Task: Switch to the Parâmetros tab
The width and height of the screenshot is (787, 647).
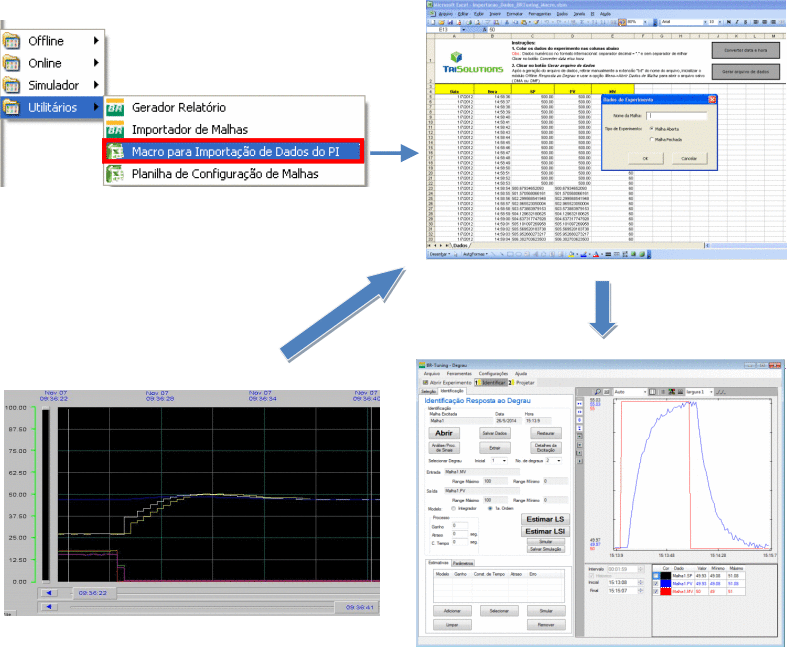Action: (463, 564)
